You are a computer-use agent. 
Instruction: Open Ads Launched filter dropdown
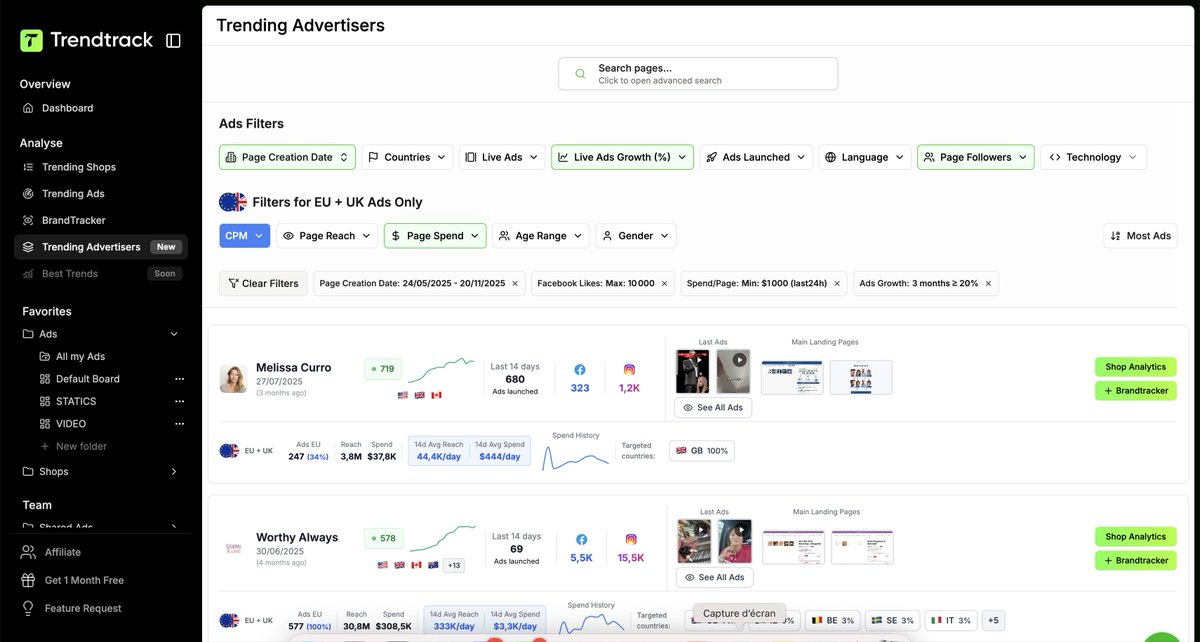tap(755, 157)
